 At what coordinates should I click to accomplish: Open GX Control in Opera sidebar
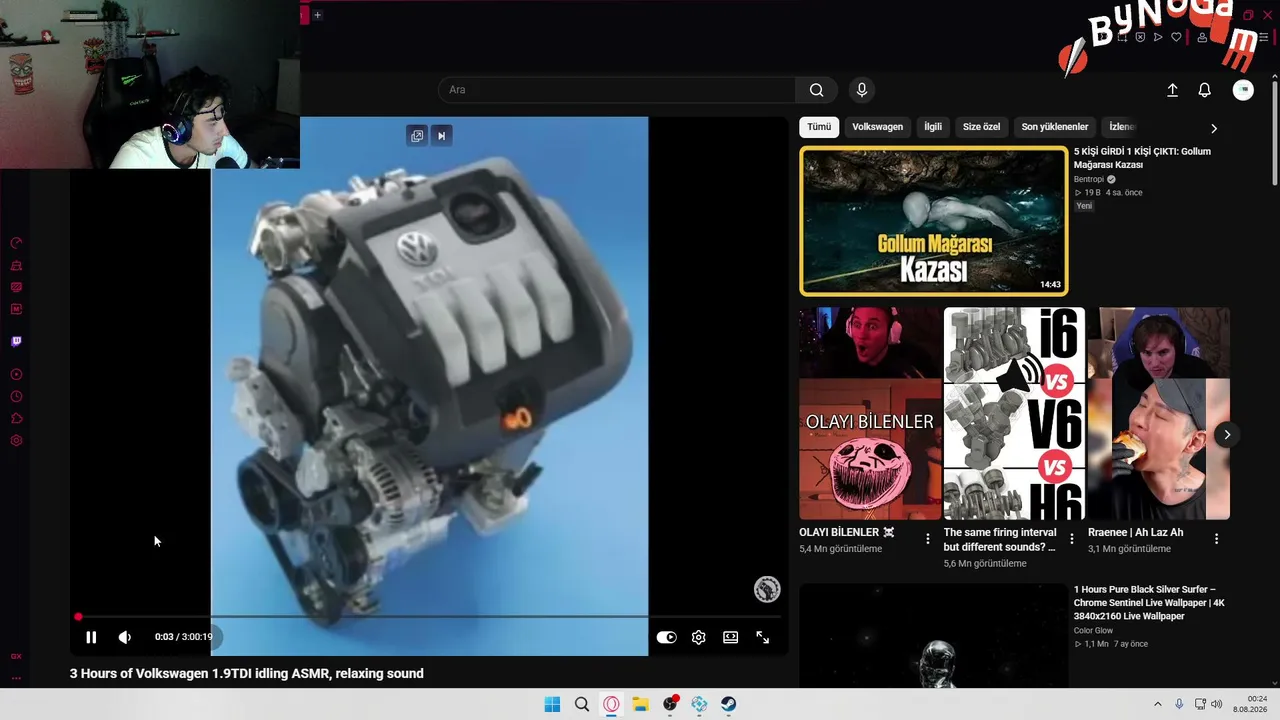point(16,243)
